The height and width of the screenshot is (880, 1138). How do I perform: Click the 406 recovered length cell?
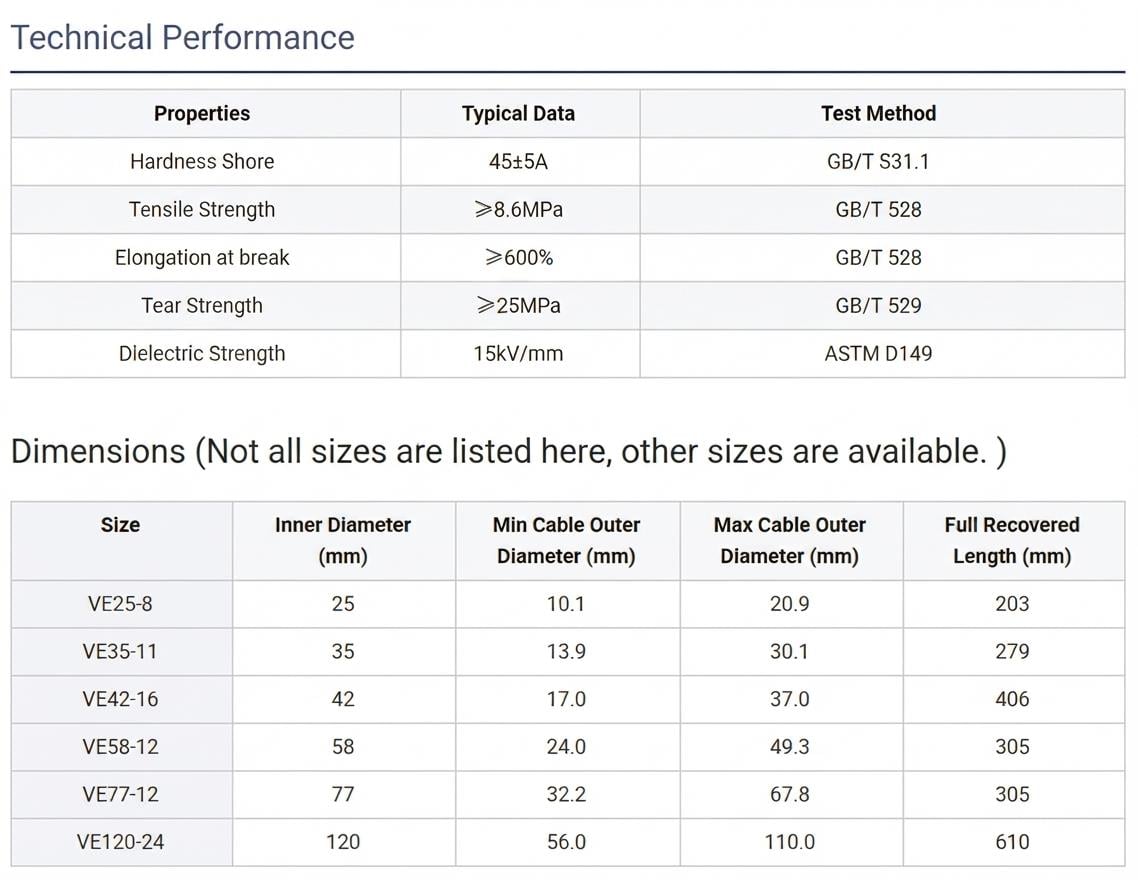pyautogui.click(x=1012, y=699)
